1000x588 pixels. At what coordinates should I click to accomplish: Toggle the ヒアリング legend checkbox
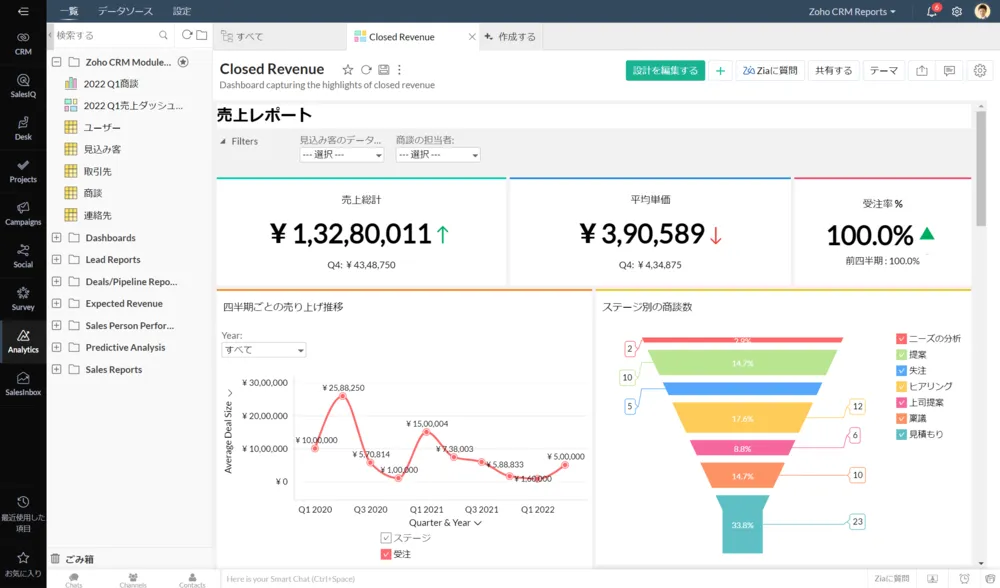pyautogui.click(x=901, y=386)
